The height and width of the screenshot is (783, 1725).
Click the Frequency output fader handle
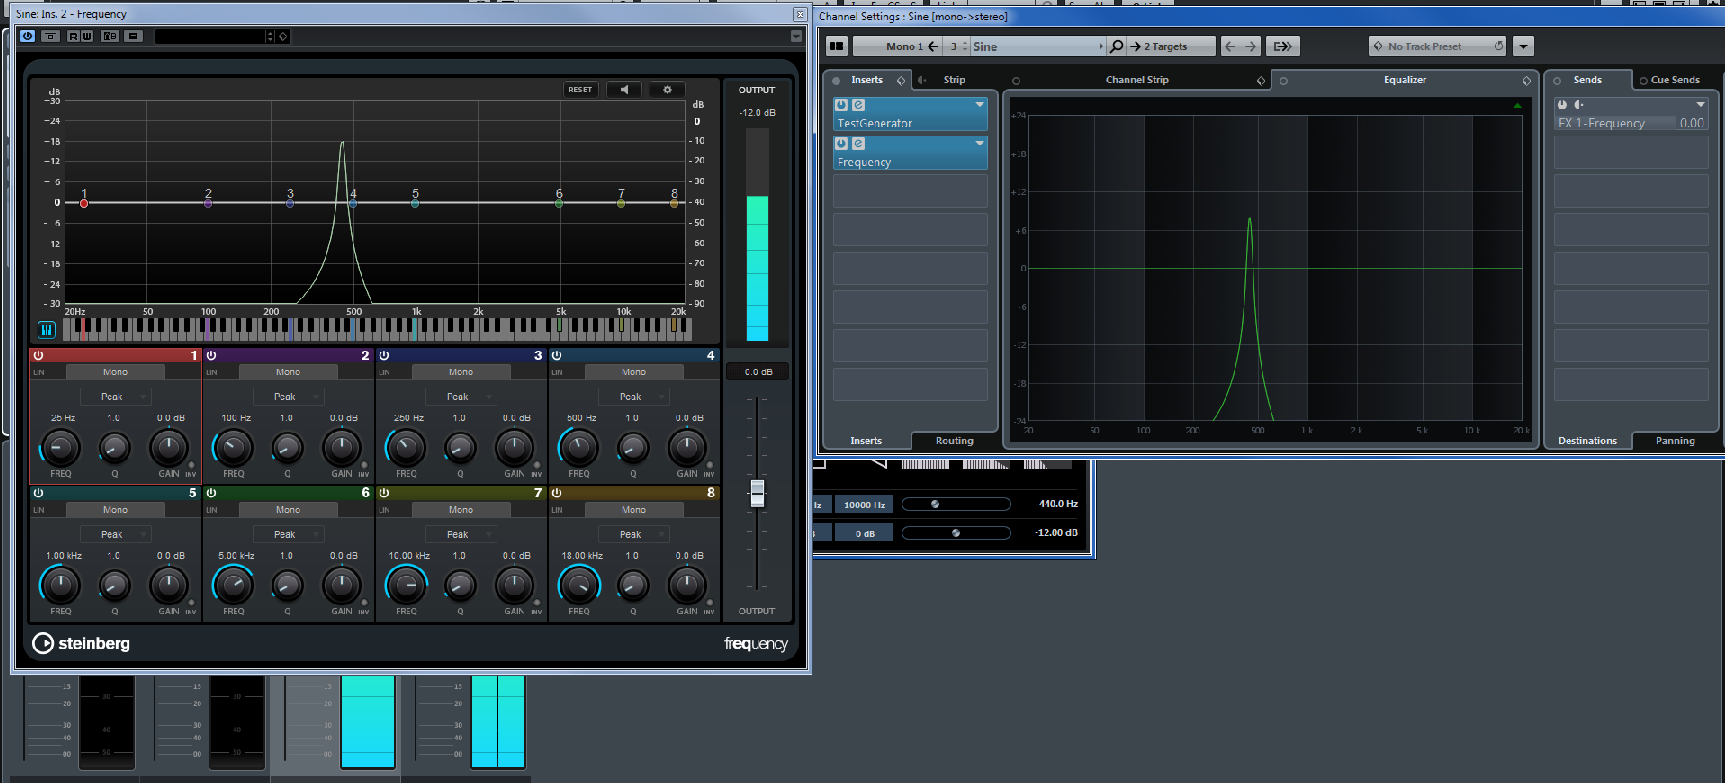point(757,493)
